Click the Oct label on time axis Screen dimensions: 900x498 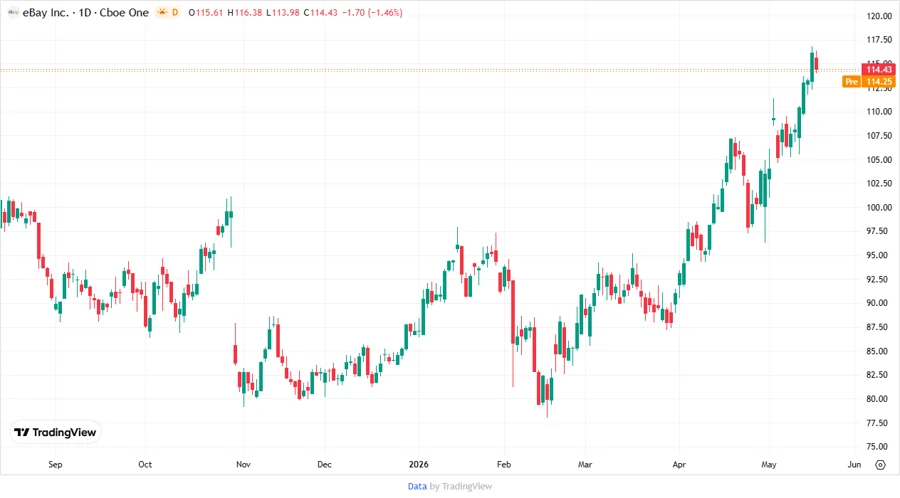click(145, 464)
